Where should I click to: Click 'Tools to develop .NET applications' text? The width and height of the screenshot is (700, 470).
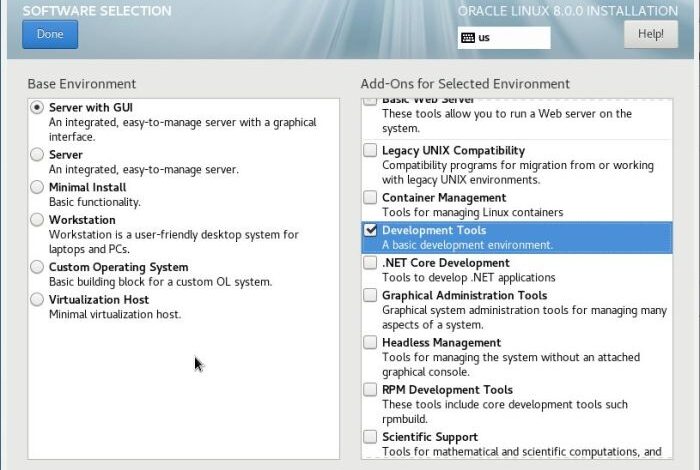coord(469,278)
